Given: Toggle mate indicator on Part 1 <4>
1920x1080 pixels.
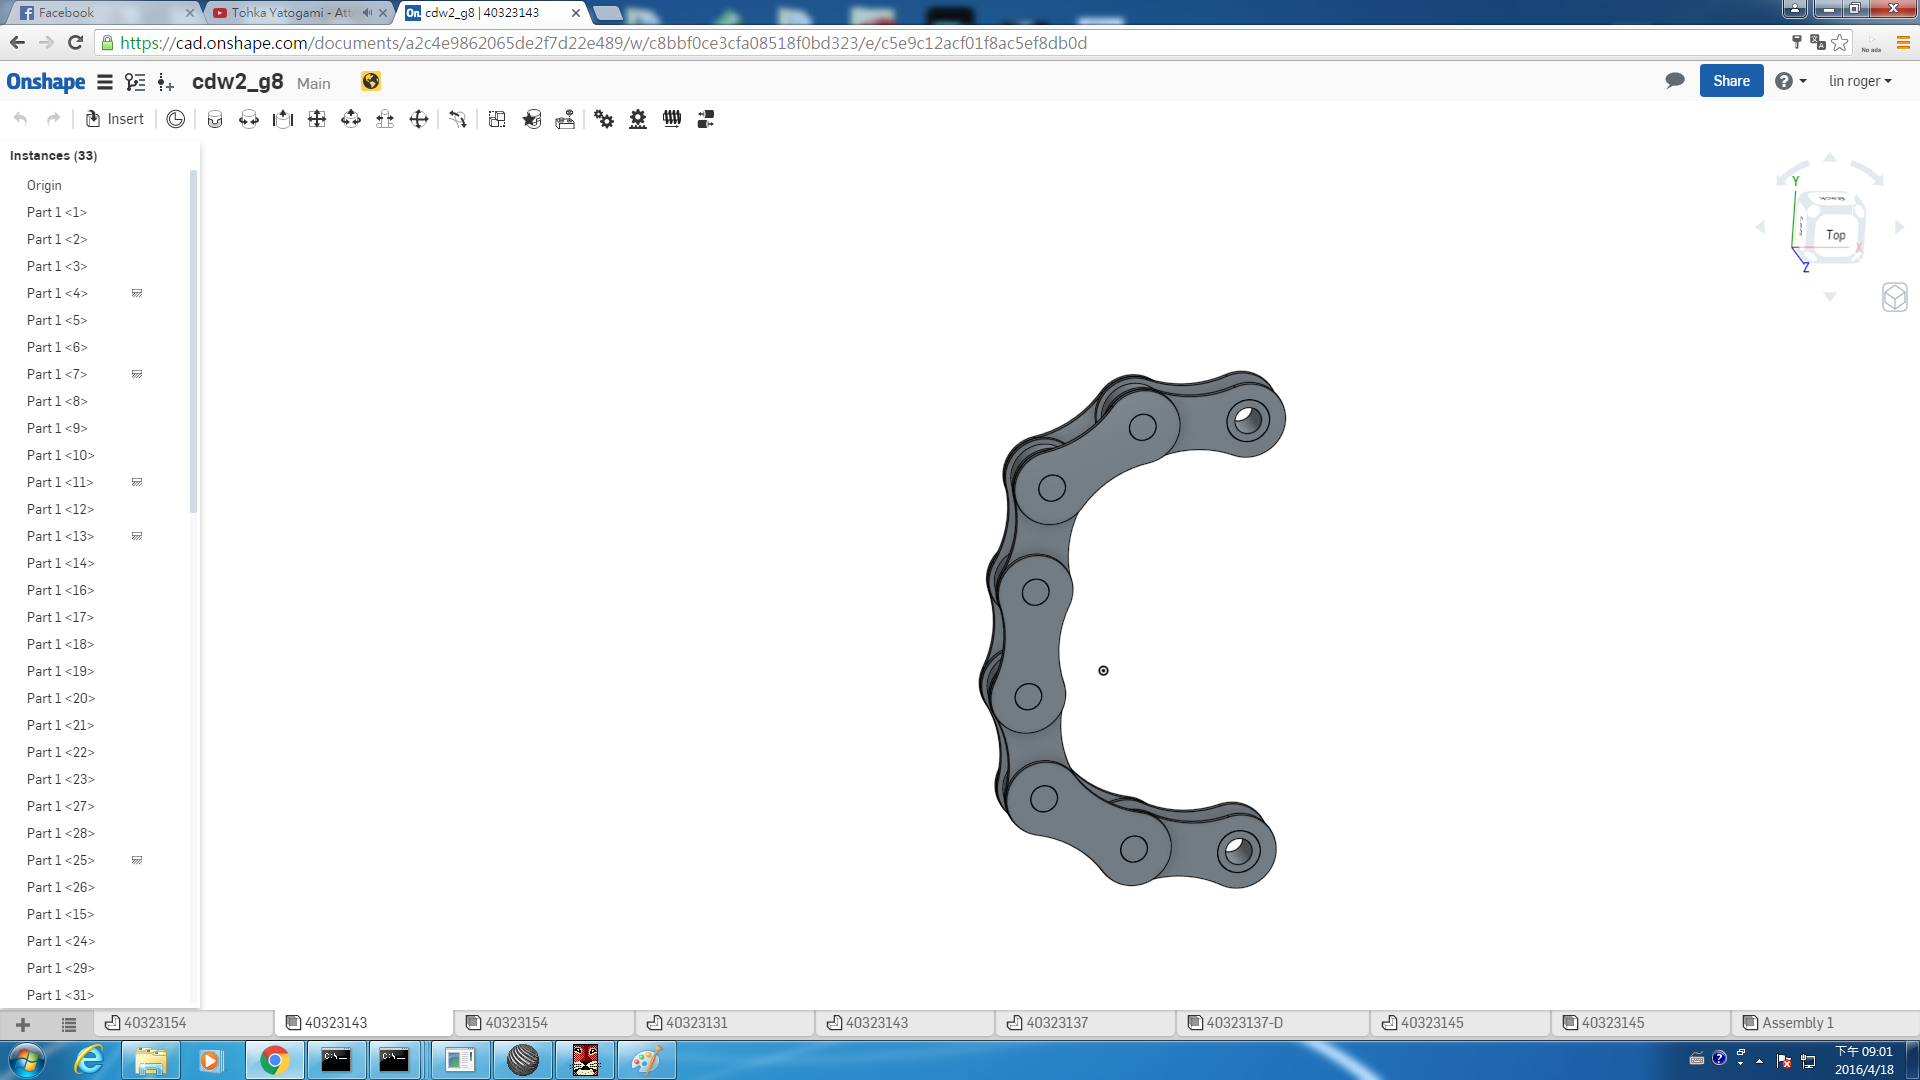Looking at the screenshot, I should (x=137, y=293).
